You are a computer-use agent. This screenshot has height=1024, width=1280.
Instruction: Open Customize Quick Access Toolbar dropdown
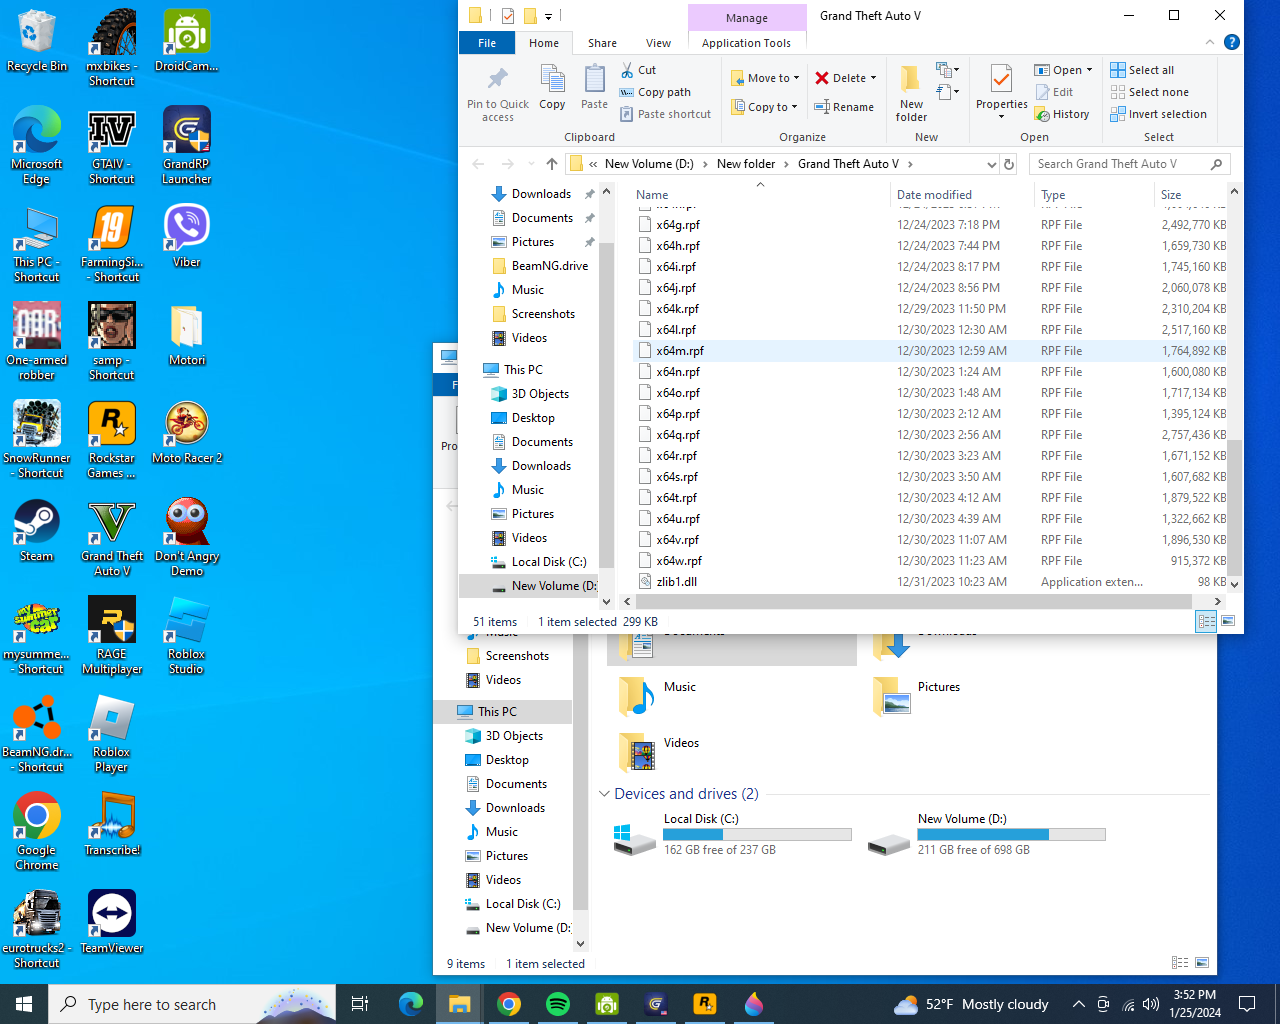click(x=548, y=16)
